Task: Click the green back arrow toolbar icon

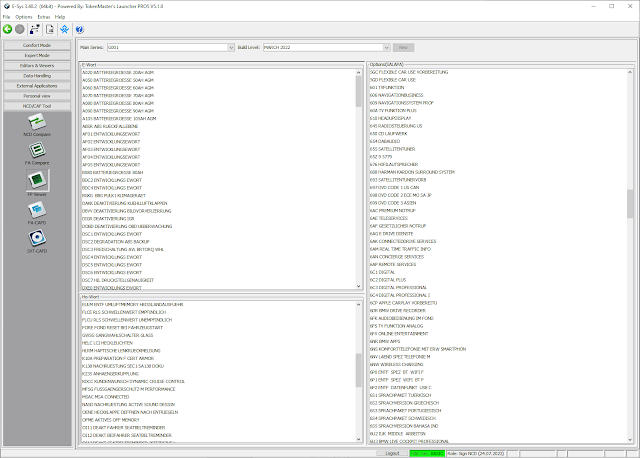Action: tap(7, 29)
